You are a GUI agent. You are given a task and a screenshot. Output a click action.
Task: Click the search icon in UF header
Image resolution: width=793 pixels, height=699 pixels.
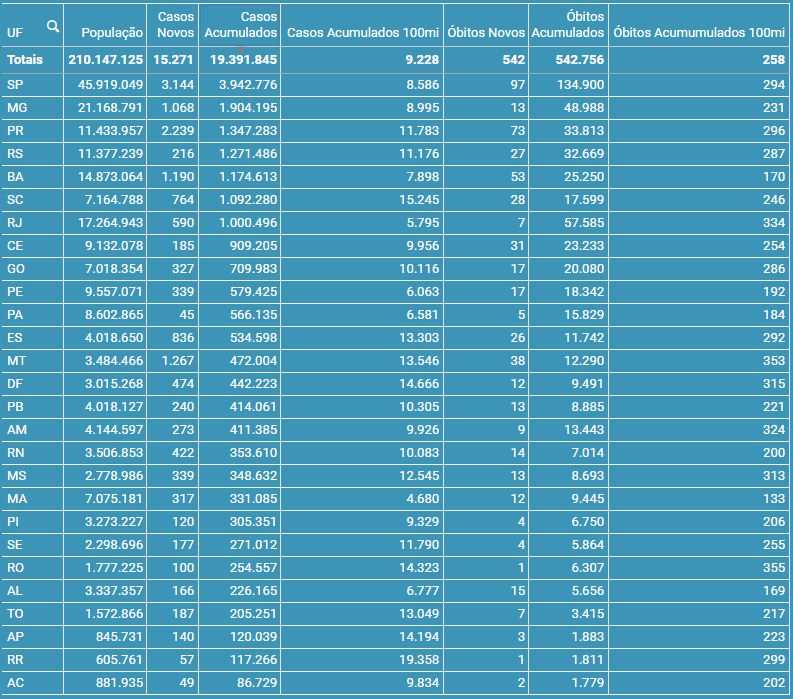tap(52, 26)
